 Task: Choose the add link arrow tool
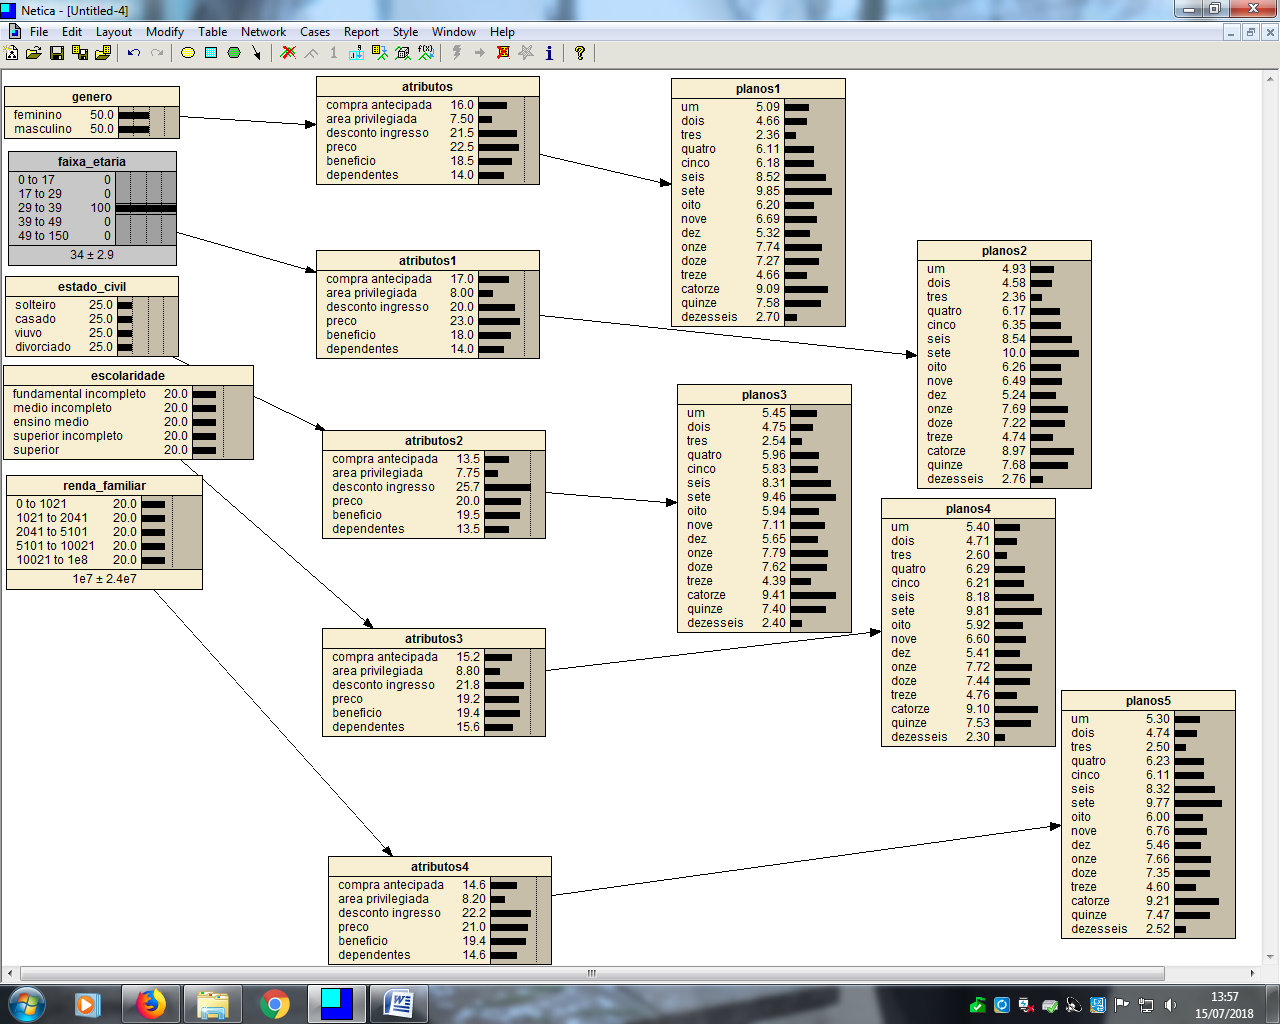point(257,53)
